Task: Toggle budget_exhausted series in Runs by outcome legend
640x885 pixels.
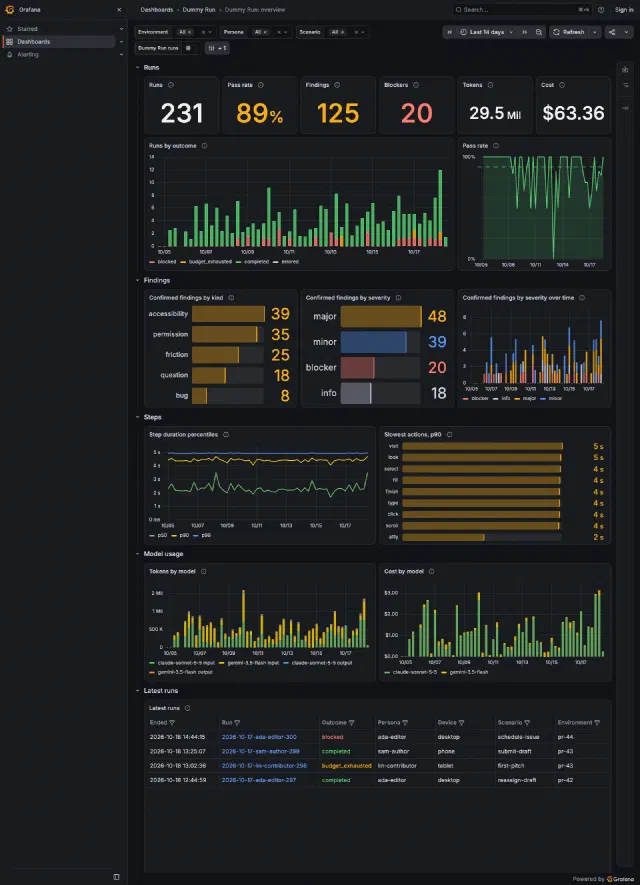Action: click(206, 262)
